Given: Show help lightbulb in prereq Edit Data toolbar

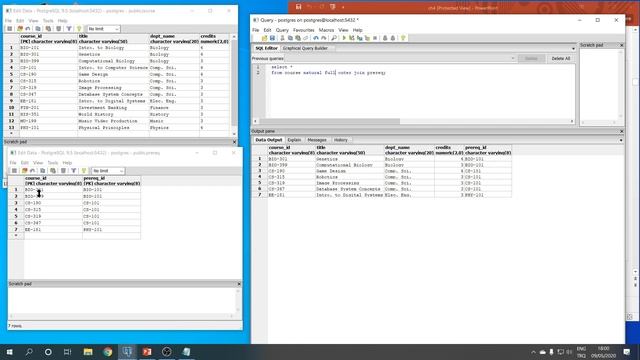Looking at the screenshot, I should coord(84,171).
